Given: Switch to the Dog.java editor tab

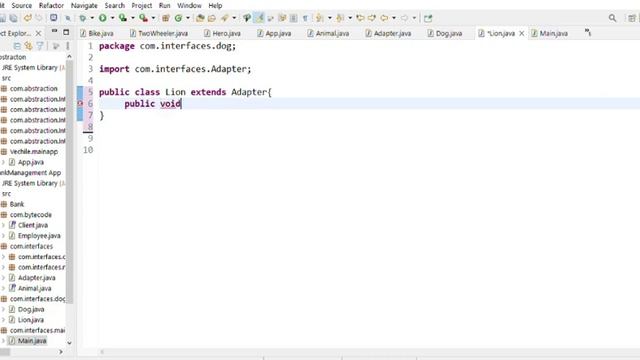Looking at the screenshot, I should pos(444,33).
